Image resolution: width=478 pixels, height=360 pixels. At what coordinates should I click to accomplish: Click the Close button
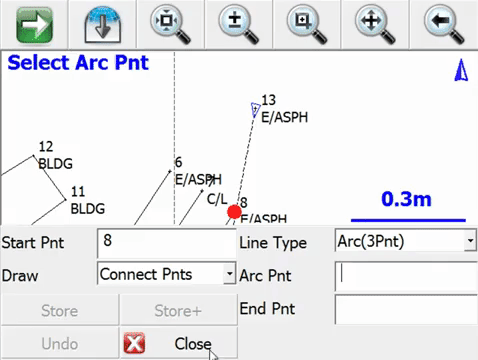coord(179,343)
